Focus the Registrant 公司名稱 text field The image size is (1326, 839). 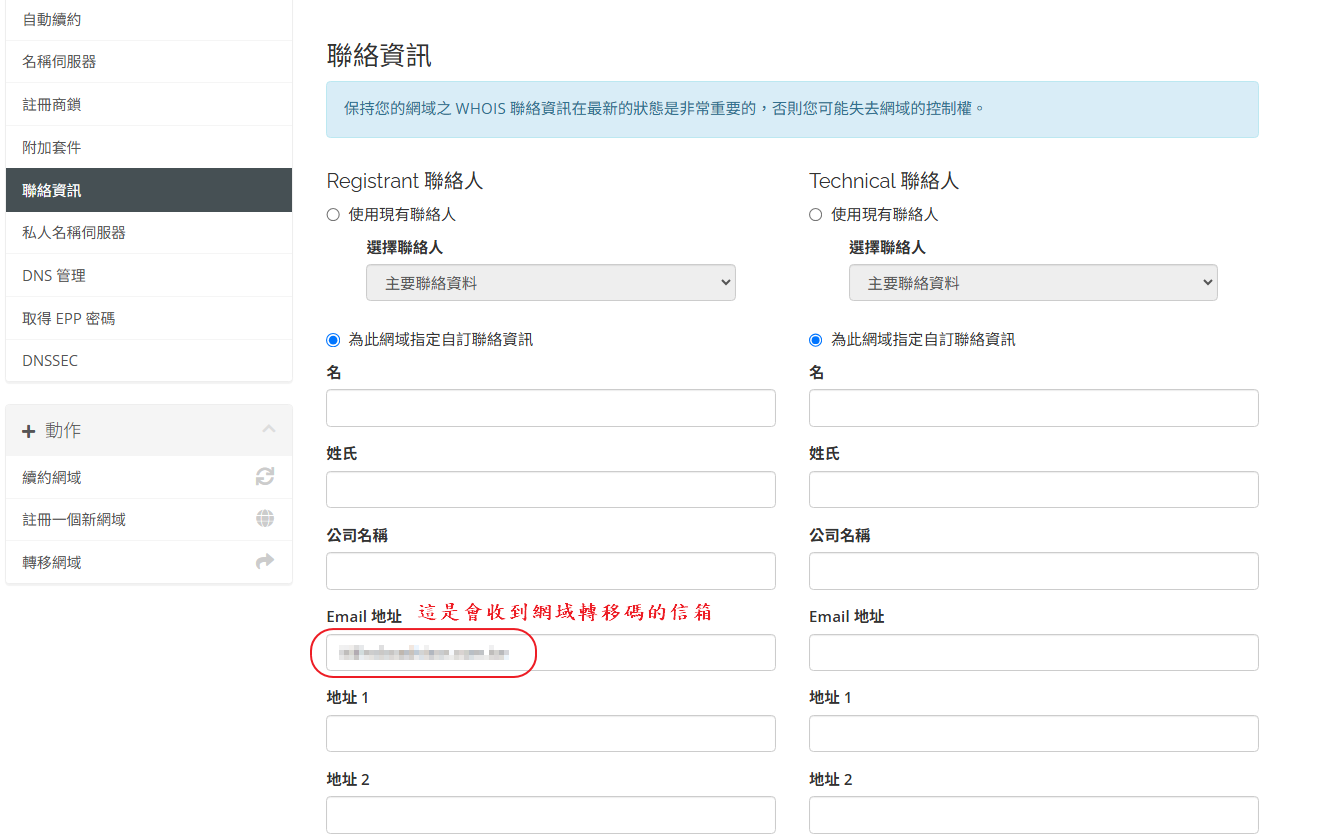pyautogui.click(x=550, y=571)
